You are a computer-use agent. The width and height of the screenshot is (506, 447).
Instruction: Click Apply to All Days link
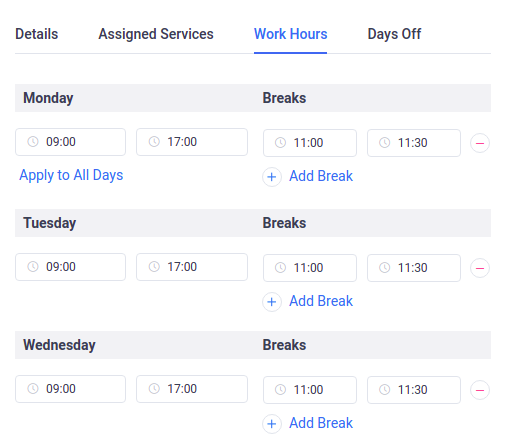(x=71, y=175)
